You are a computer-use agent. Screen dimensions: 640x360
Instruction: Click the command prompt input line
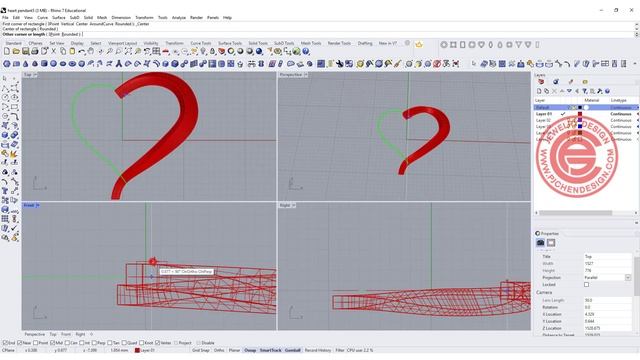(x=318, y=34)
